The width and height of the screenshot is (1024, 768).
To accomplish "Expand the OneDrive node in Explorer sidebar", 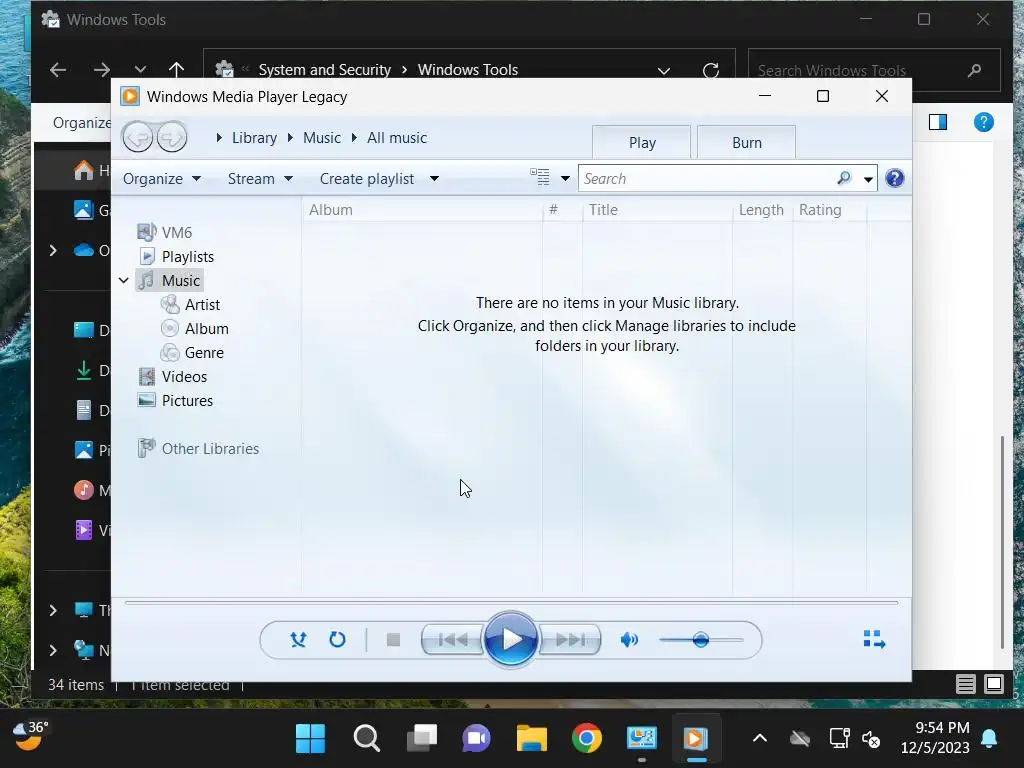I will 54,250.
